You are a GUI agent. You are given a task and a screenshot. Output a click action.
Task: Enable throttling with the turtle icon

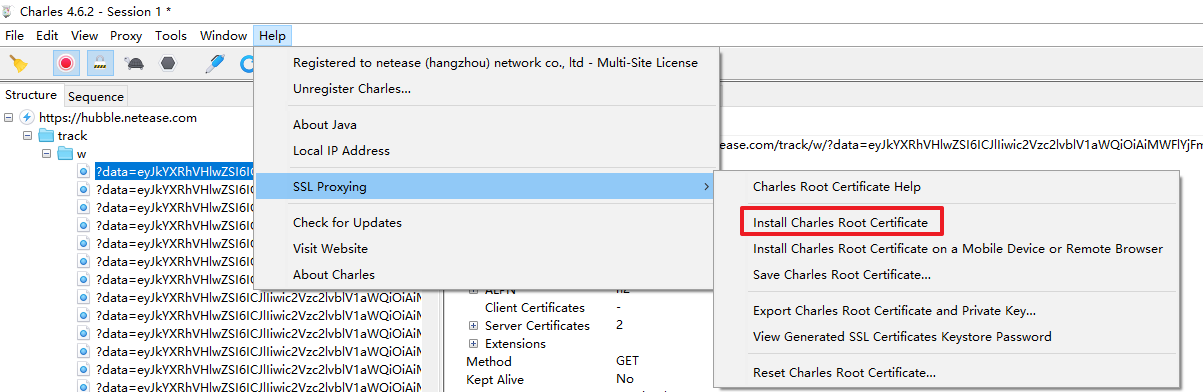click(x=134, y=64)
